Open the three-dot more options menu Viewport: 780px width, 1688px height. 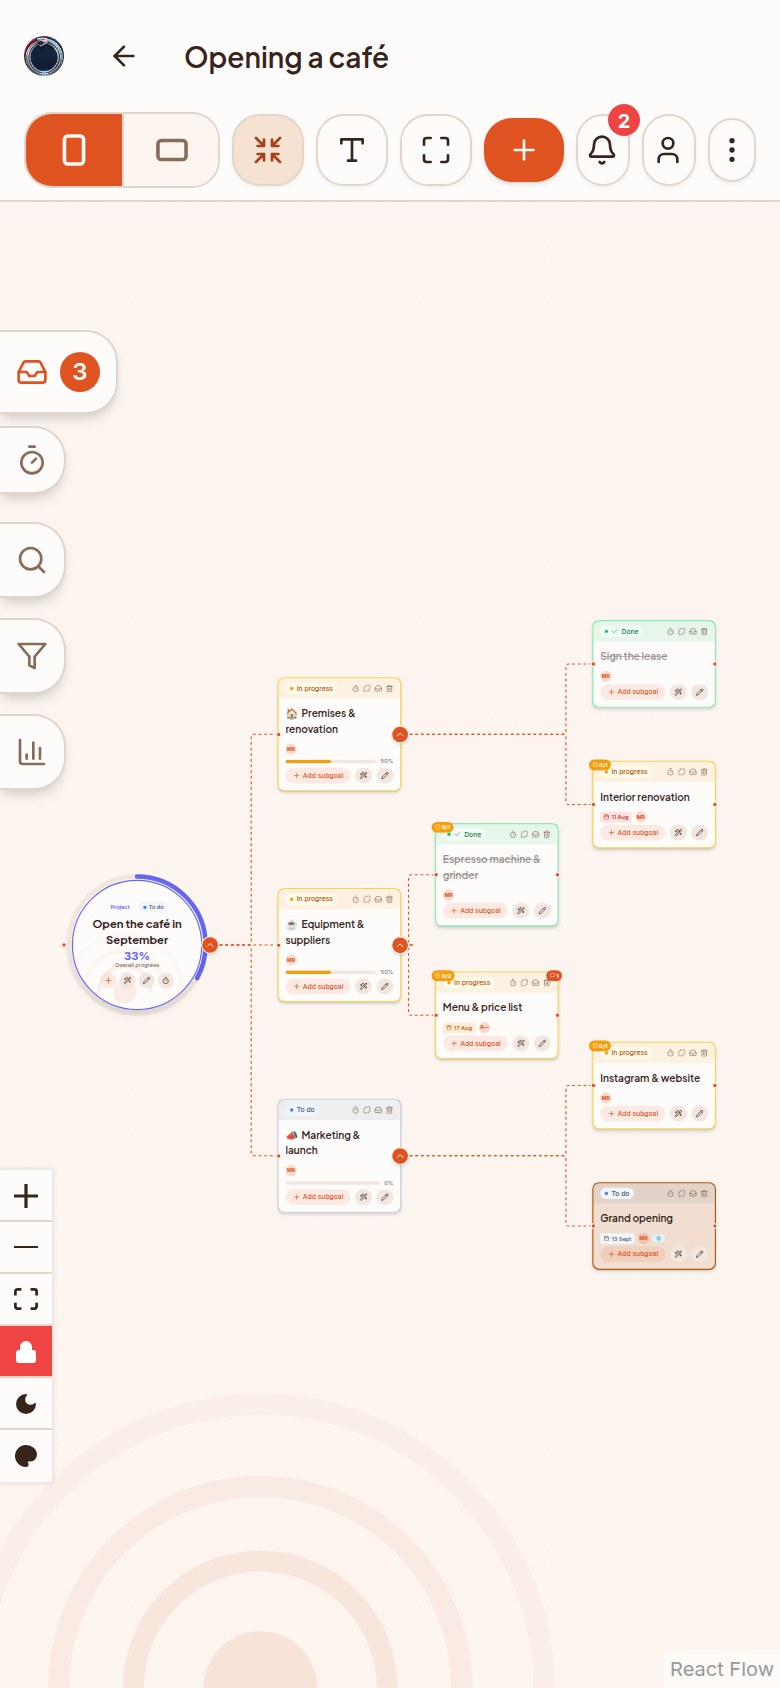point(732,150)
